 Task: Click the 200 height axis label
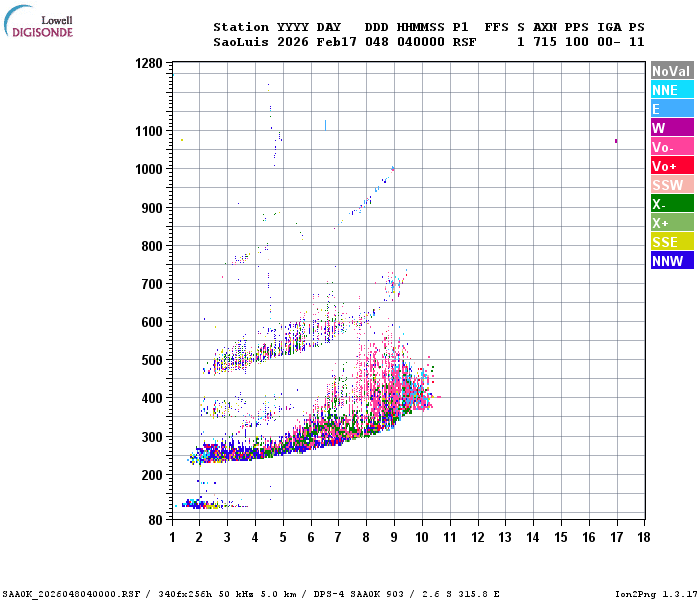[152, 475]
